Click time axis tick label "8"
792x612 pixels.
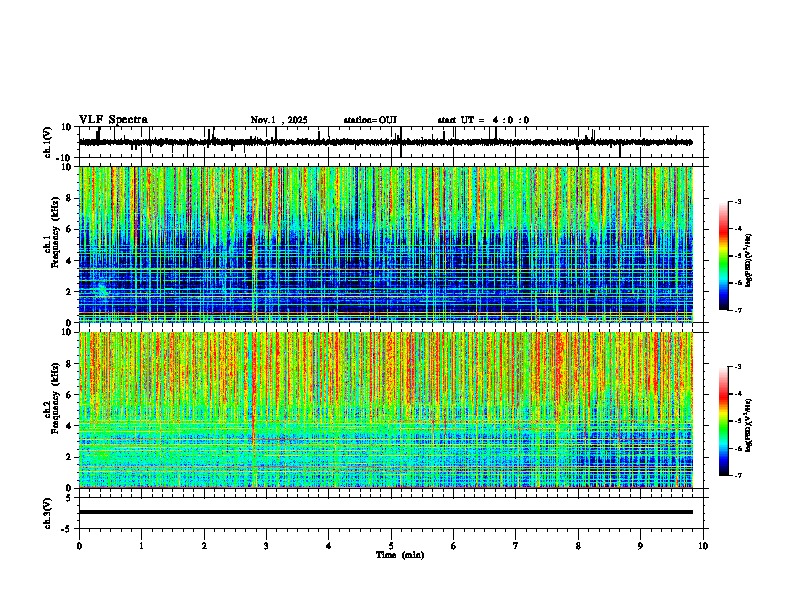pos(578,546)
